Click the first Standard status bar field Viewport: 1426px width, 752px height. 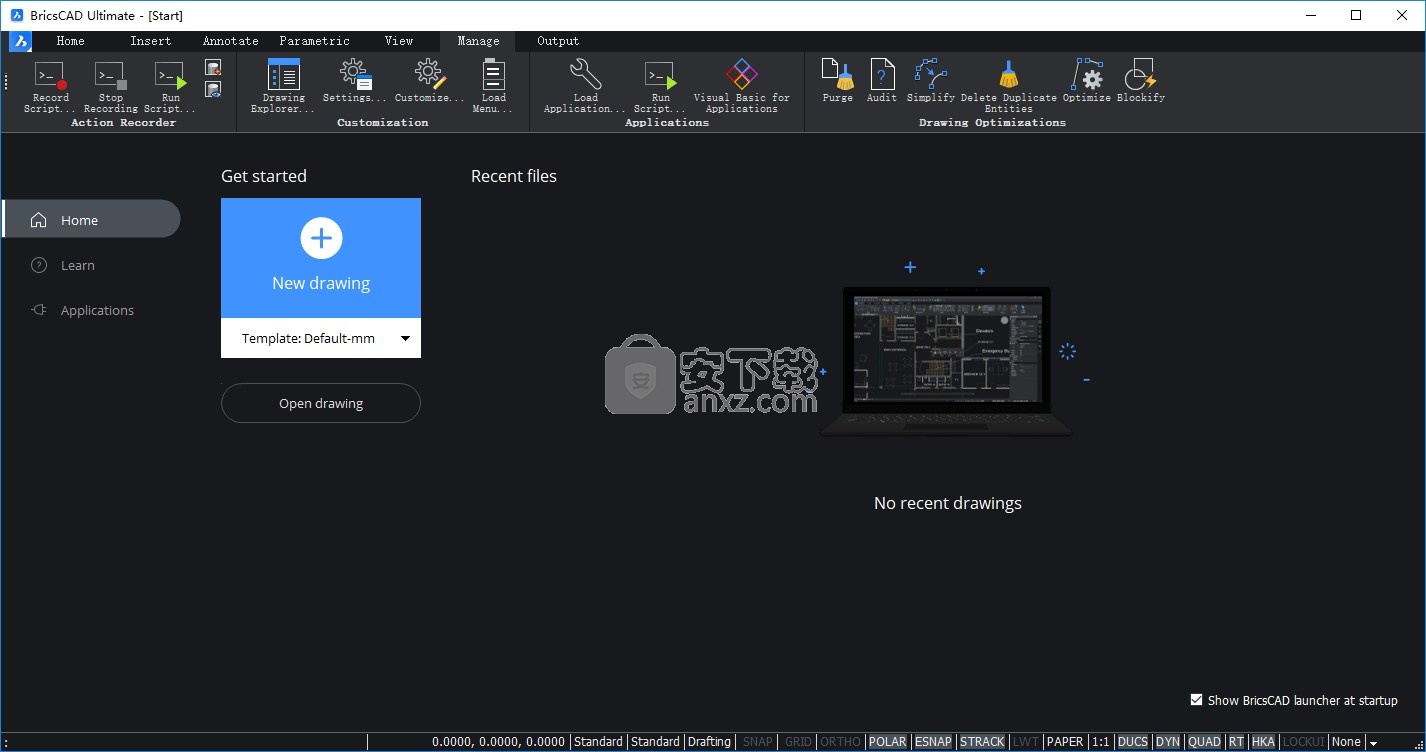(x=598, y=742)
